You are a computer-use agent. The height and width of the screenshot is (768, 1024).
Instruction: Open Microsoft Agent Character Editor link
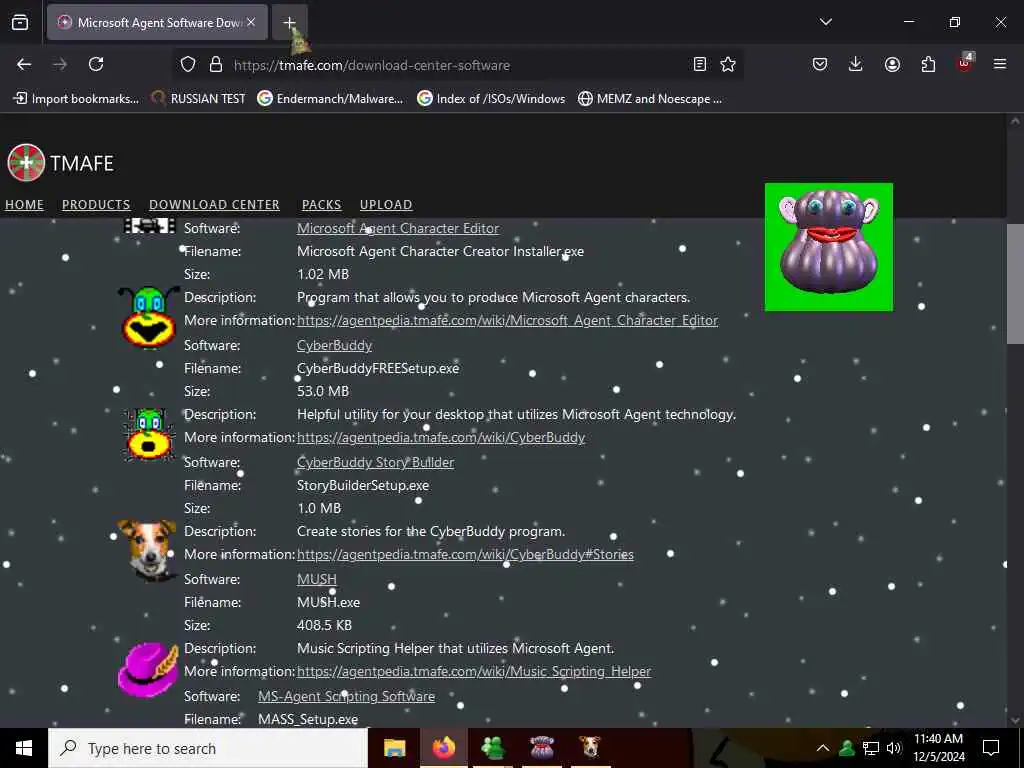398,229
